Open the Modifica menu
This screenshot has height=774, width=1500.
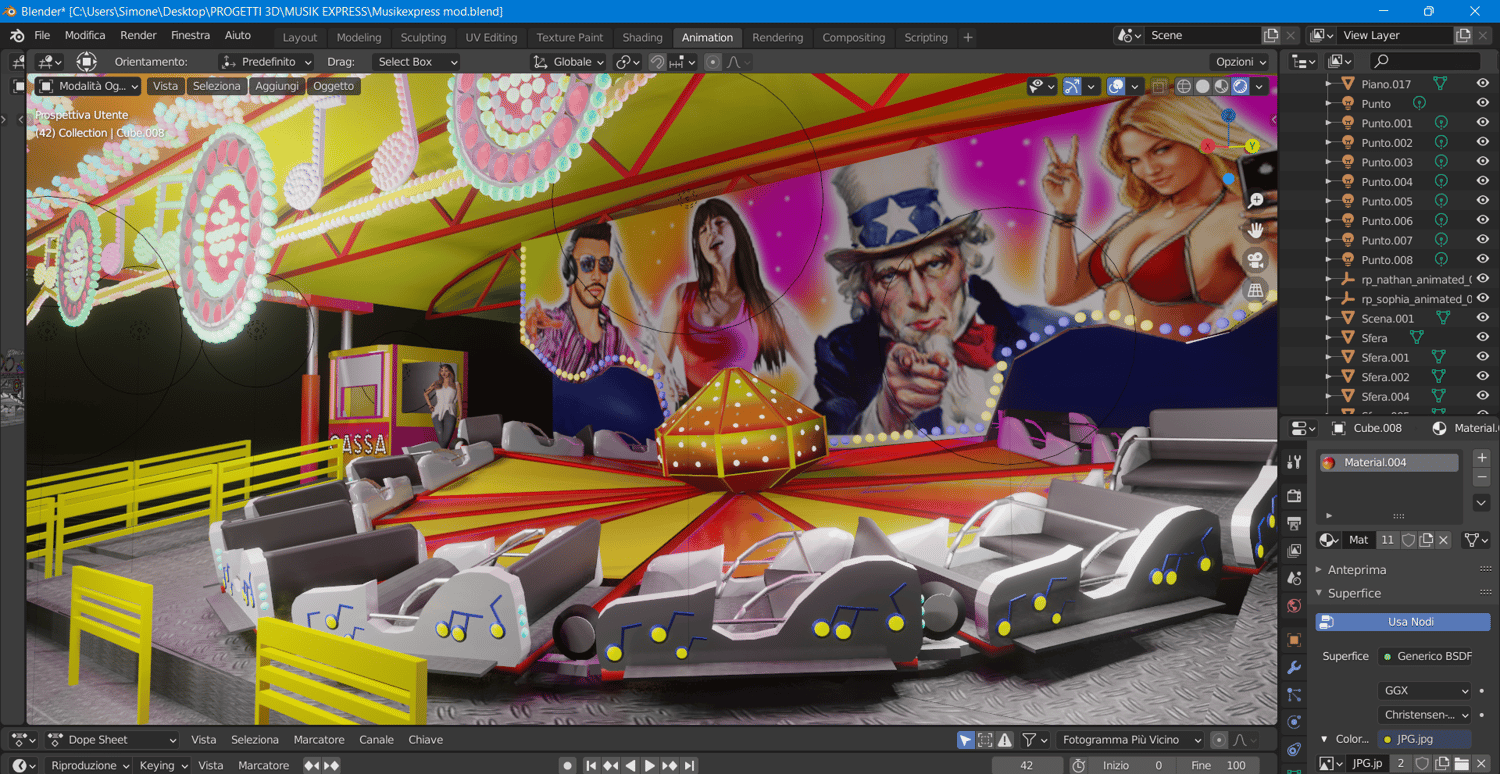(x=85, y=35)
